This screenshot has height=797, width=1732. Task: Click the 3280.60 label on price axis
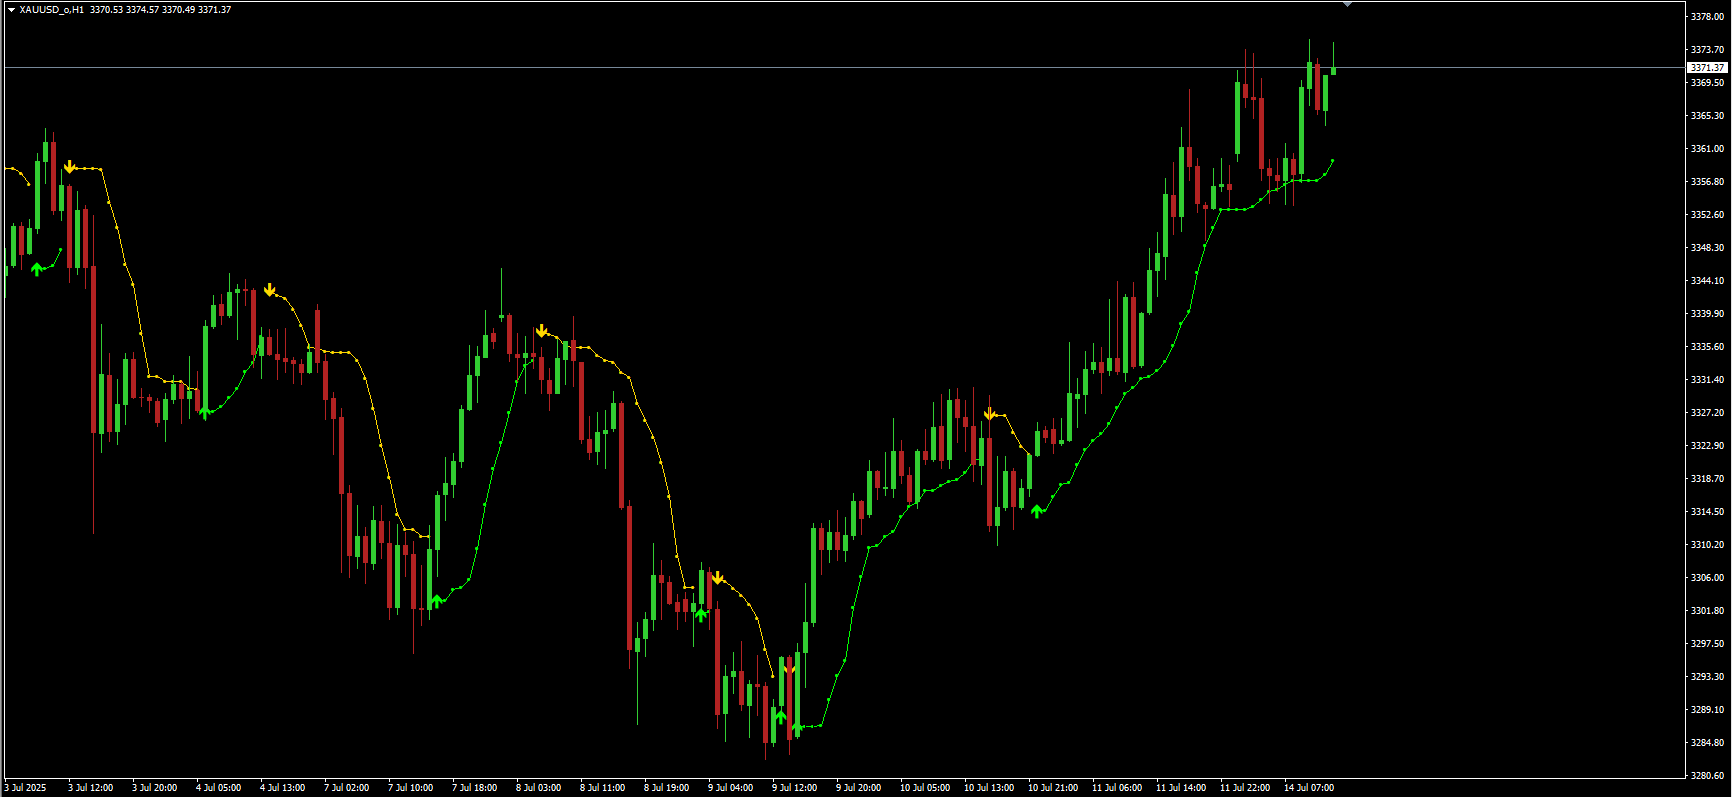[1707, 775]
